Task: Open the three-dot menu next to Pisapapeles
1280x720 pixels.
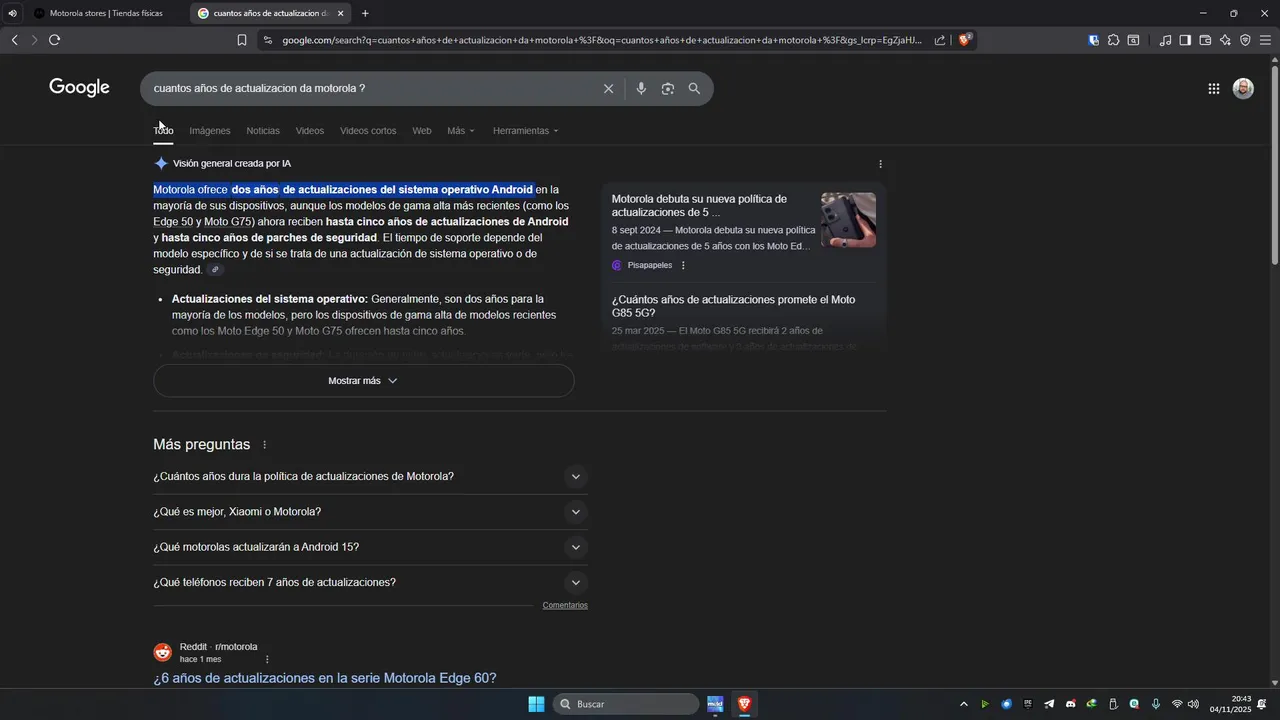Action: click(683, 265)
